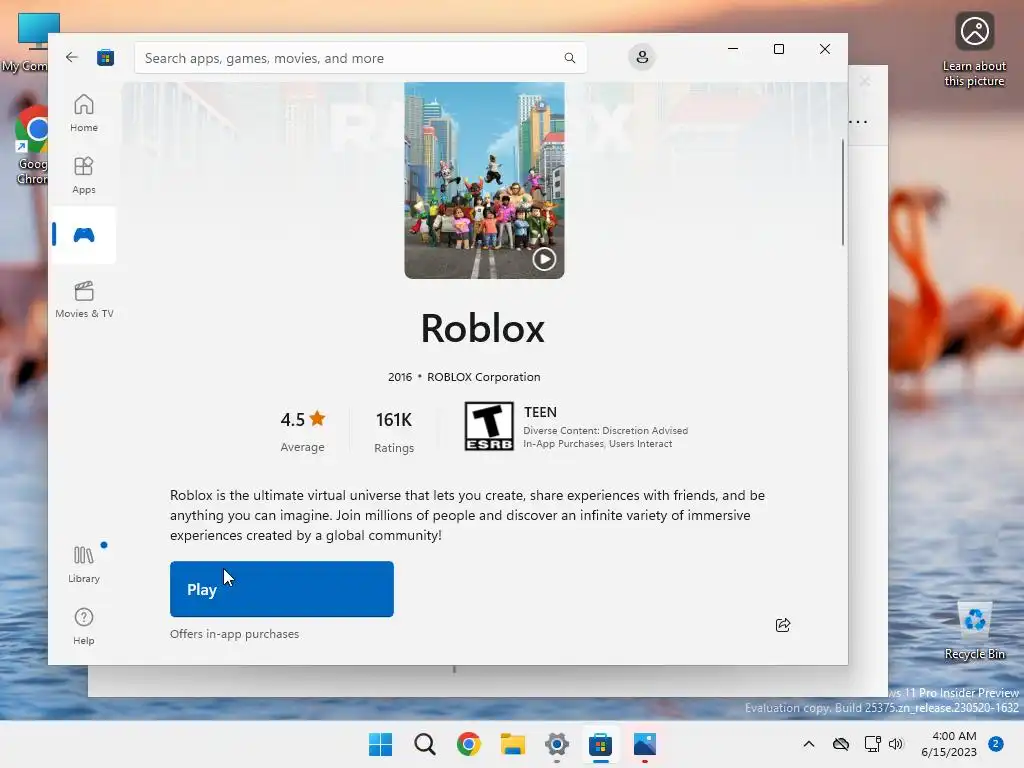Open the clock and date flyout

coord(949,744)
